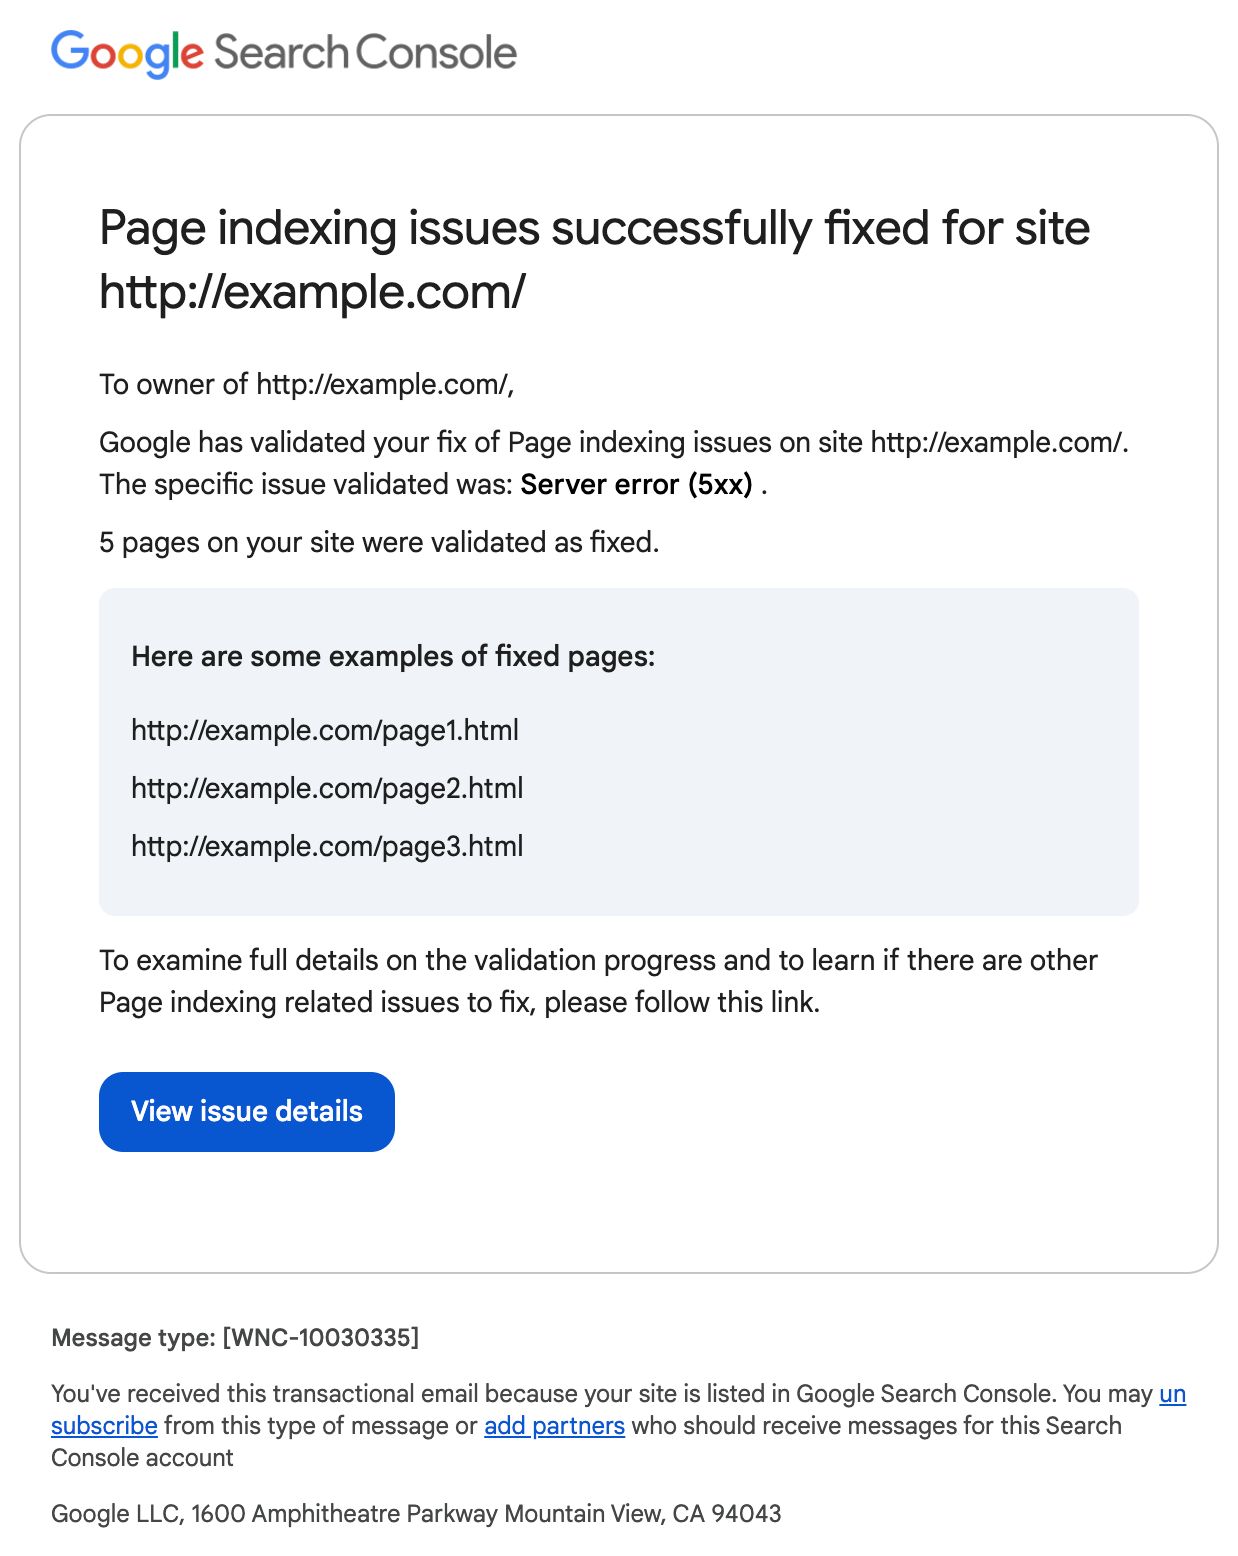Click the Google Search Console logo
The image size is (1238, 1556).
pyautogui.click(x=283, y=52)
